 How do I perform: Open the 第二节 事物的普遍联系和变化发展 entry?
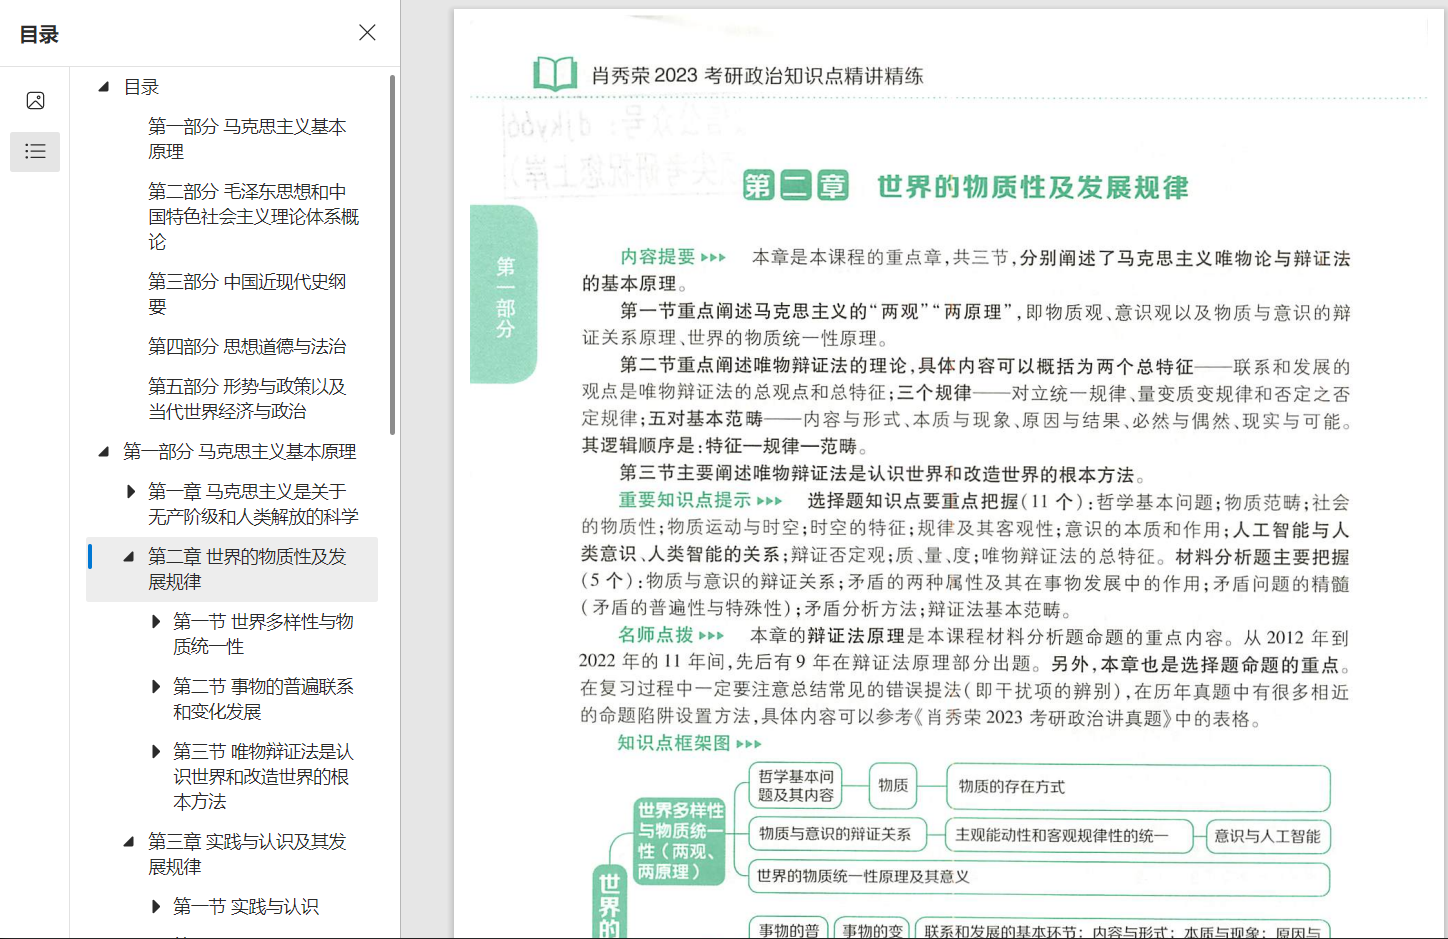[x=263, y=699]
